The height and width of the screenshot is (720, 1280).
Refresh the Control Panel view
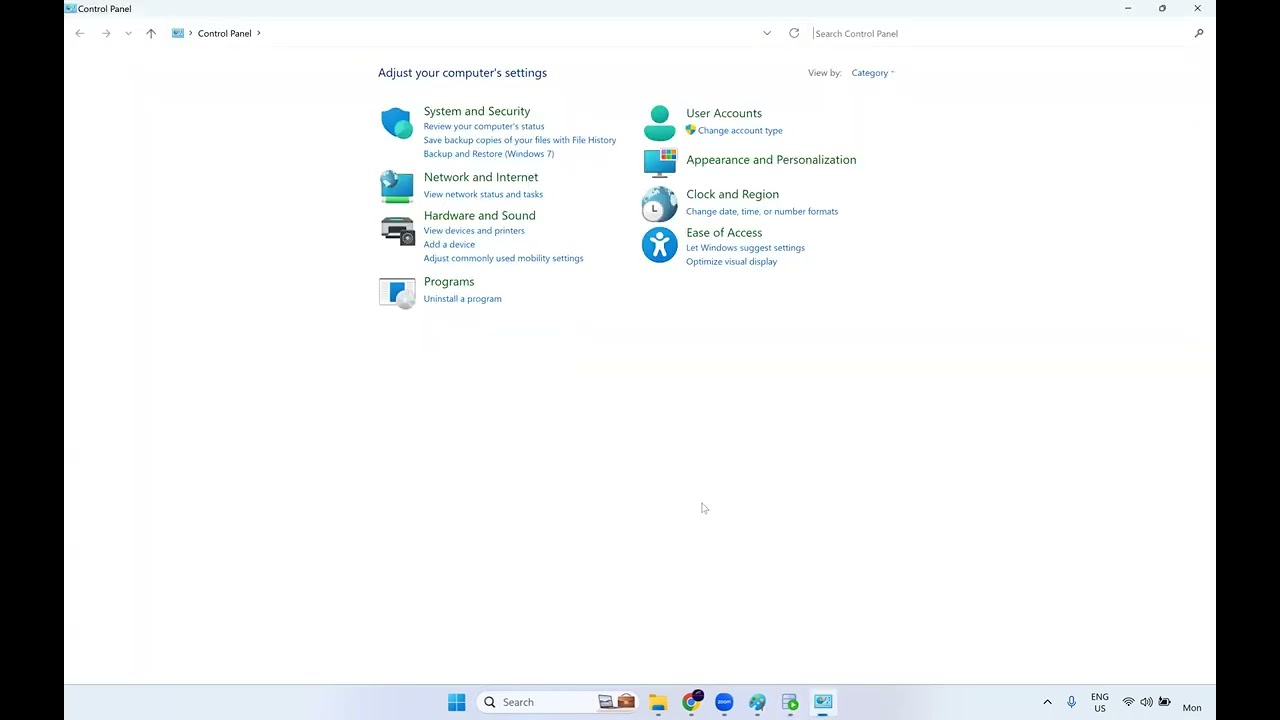tap(794, 33)
